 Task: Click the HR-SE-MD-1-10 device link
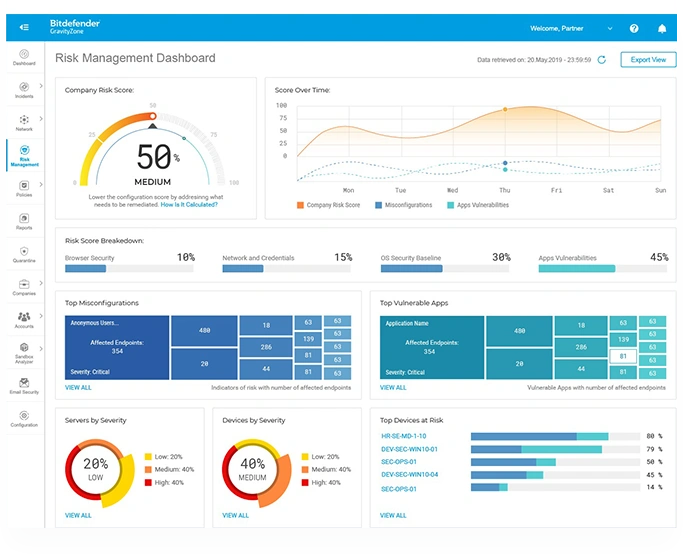click(x=404, y=436)
